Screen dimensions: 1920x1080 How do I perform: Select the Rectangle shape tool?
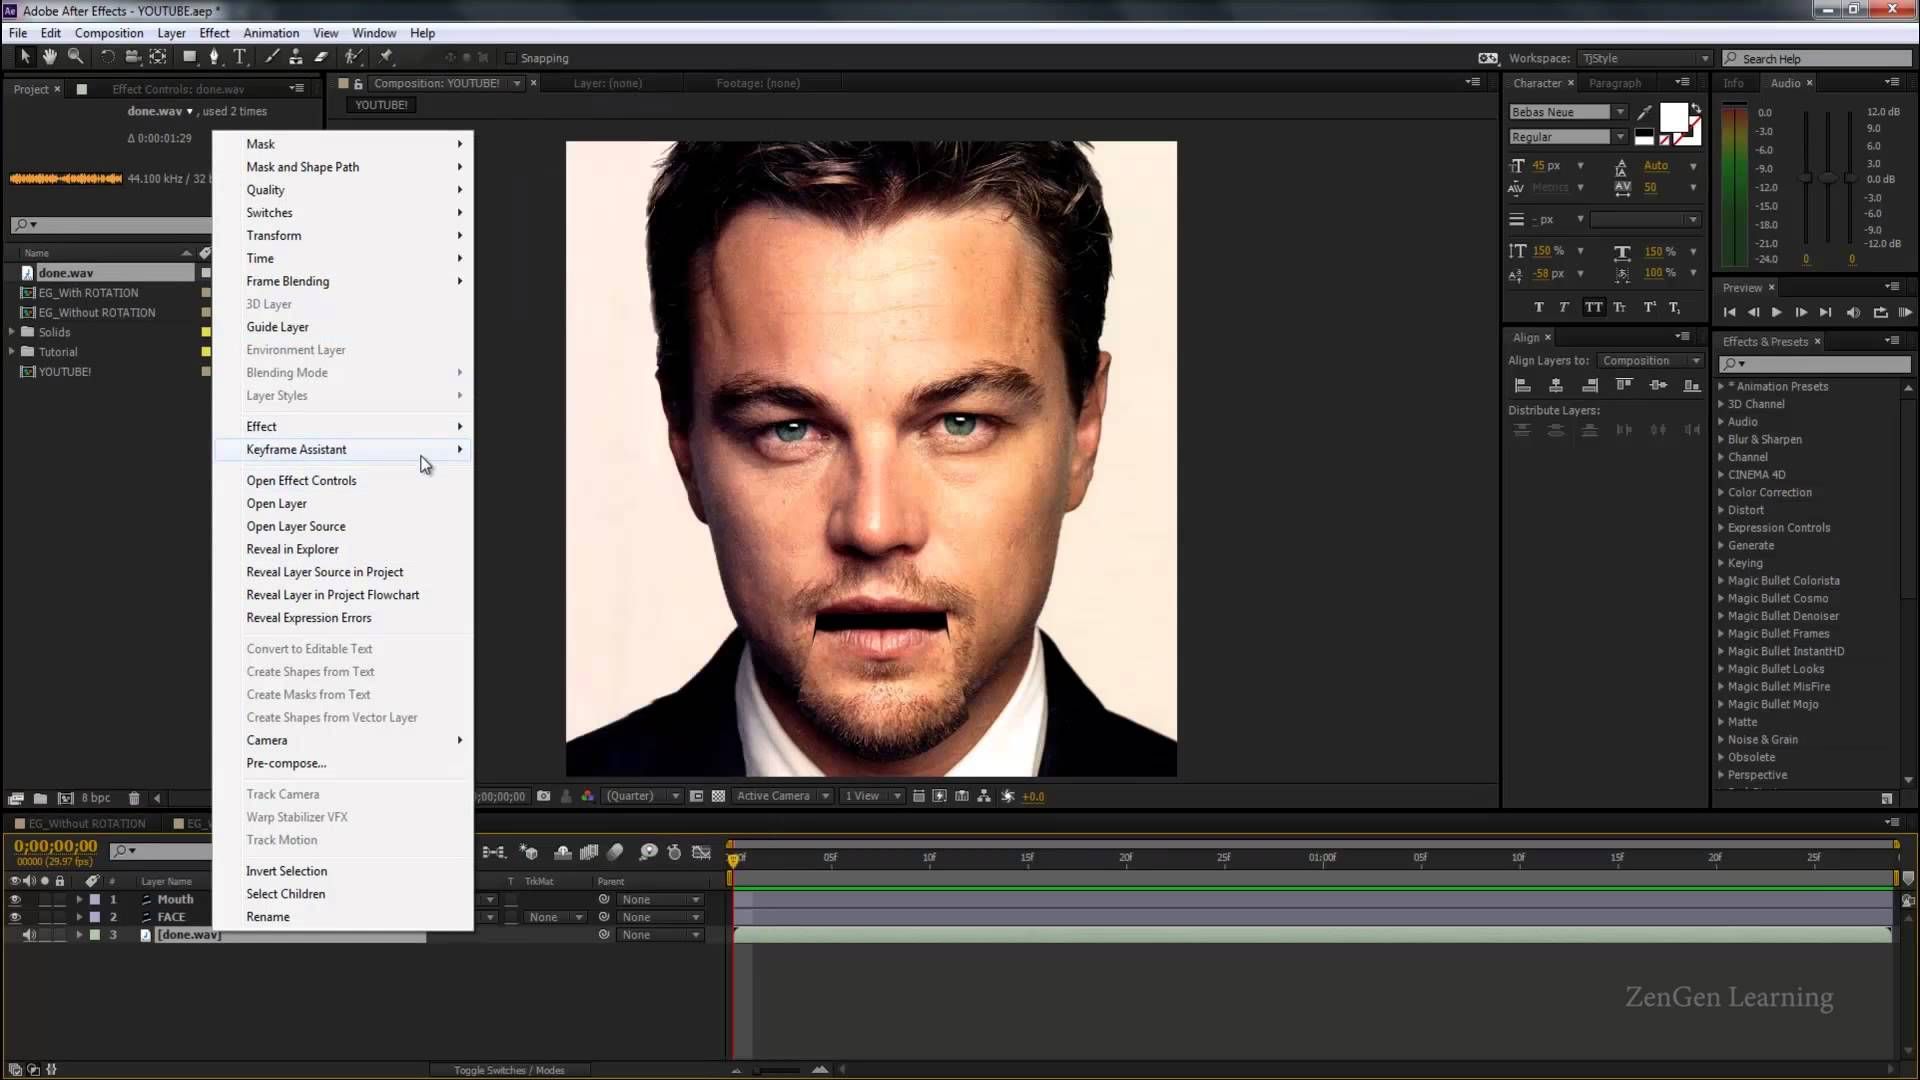coord(189,57)
